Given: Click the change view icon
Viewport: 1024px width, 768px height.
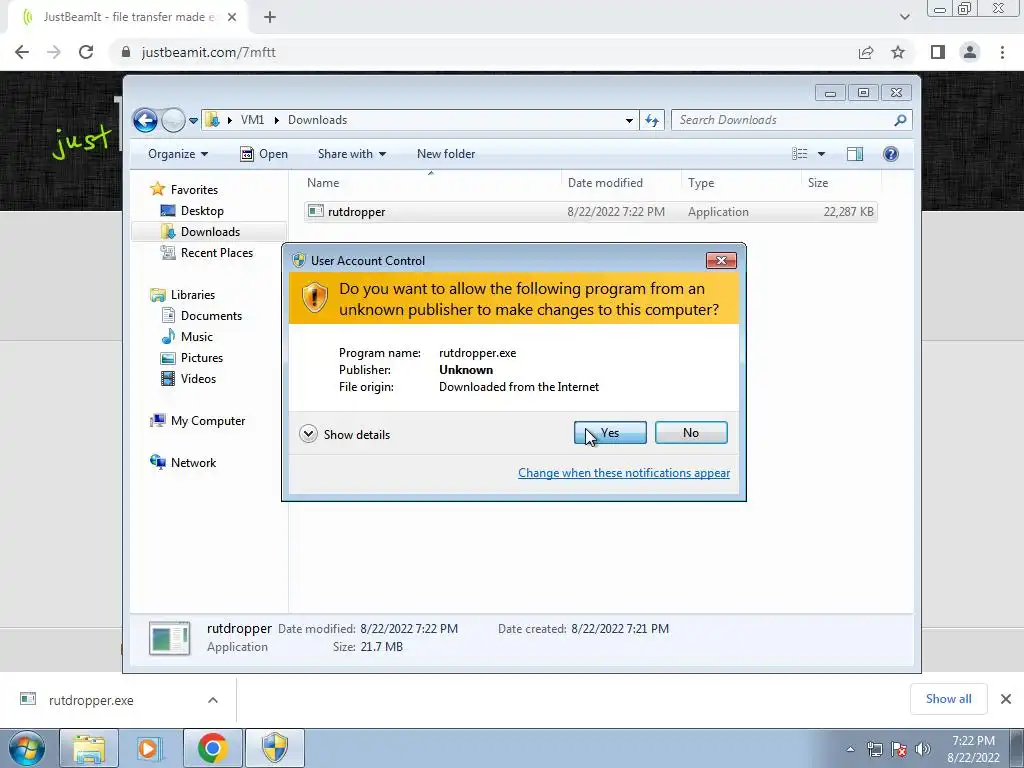Looking at the screenshot, I should click(x=800, y=154).
